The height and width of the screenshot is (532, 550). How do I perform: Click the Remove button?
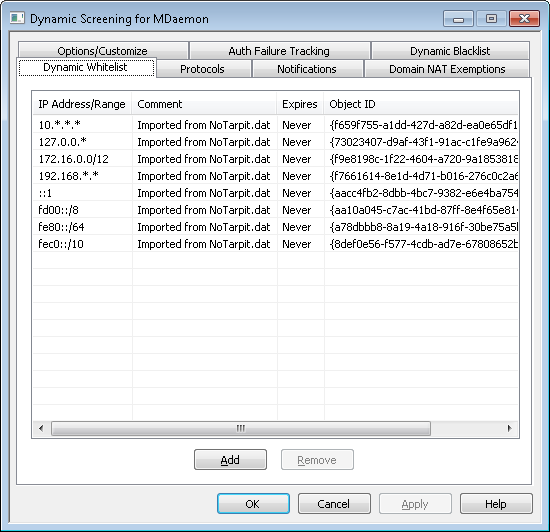coord(317,459)
